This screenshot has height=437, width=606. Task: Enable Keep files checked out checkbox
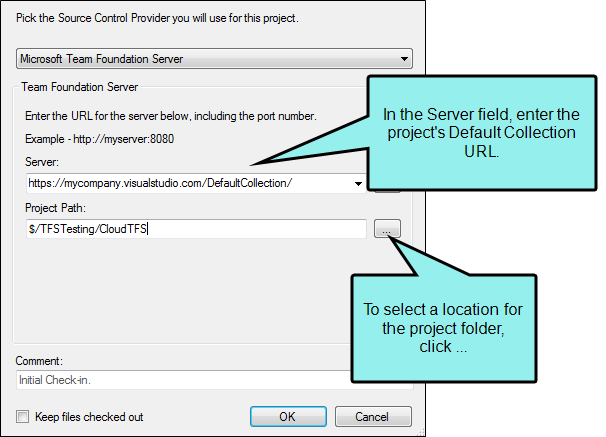[x=22, y=417]
